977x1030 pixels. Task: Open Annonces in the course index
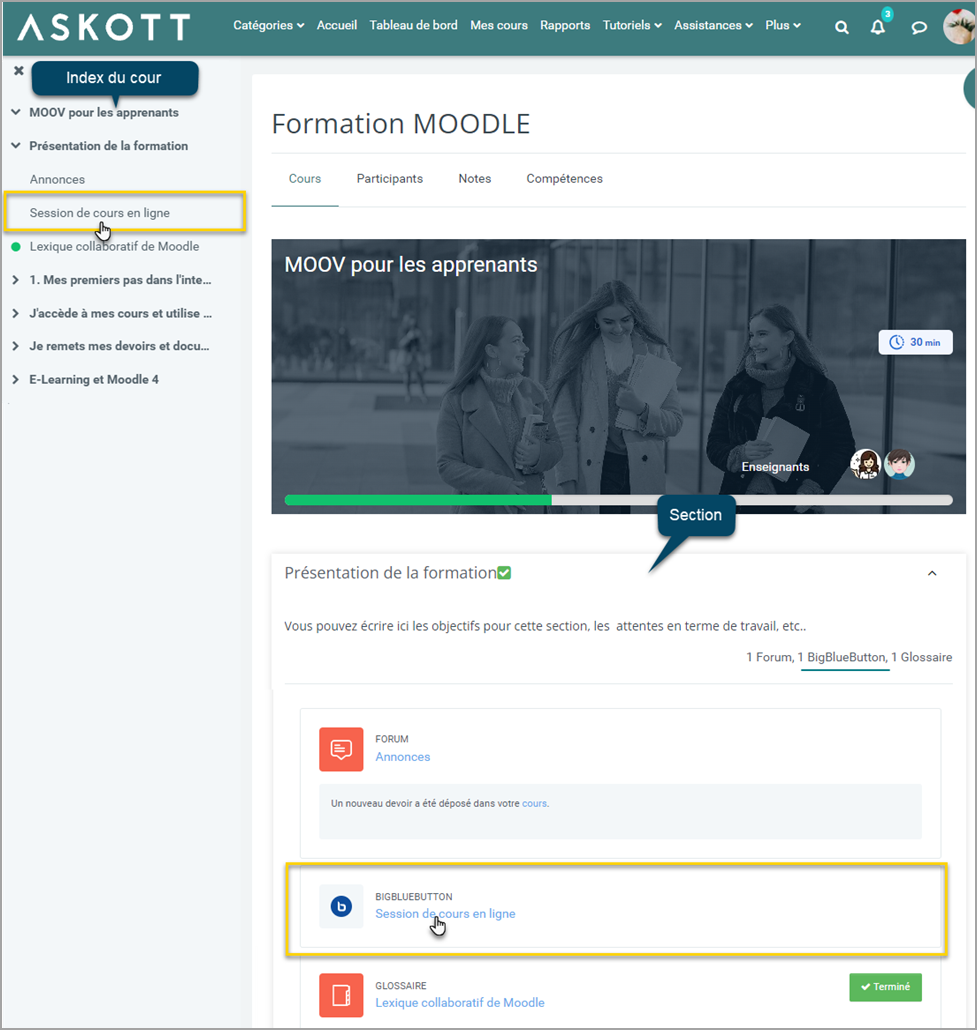pos(57,179)
